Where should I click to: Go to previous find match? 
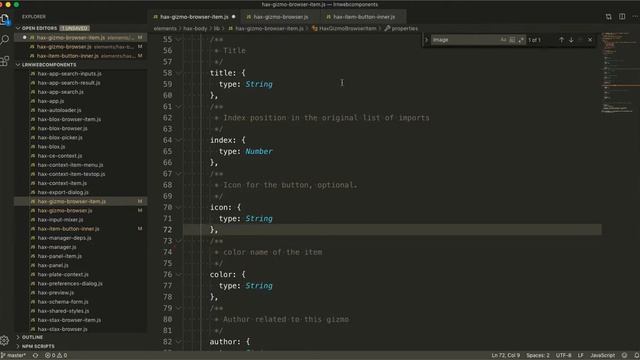(561, 40)
